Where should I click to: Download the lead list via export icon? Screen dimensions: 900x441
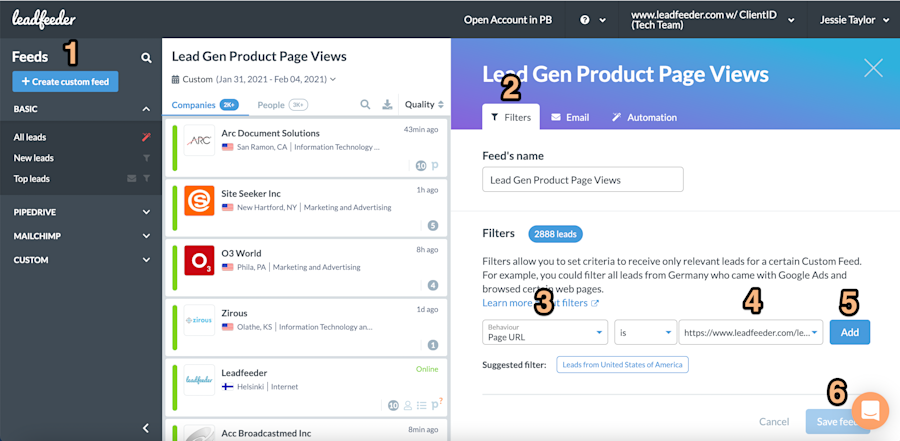387,105
